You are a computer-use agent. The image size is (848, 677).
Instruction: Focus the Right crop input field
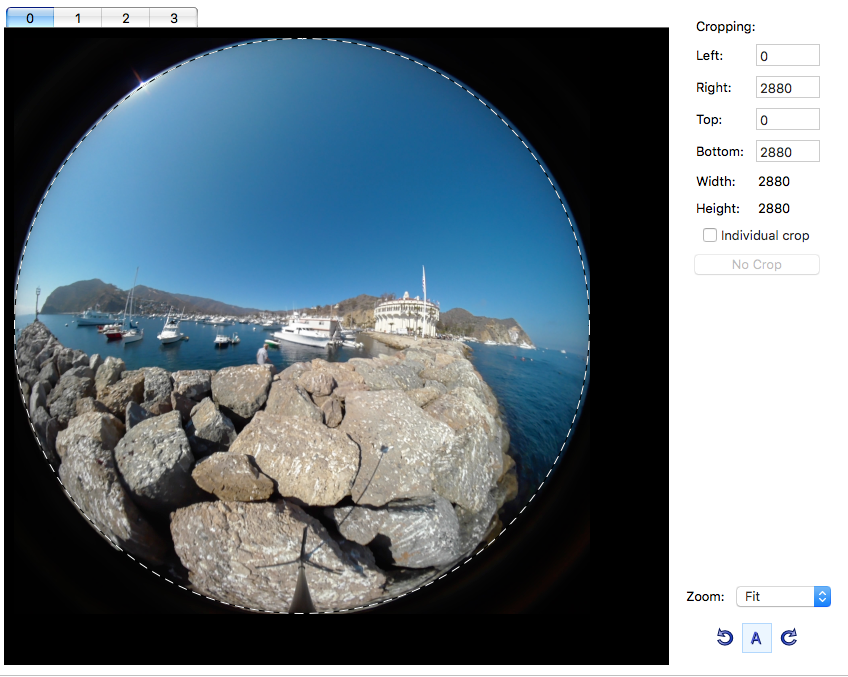coord(787,88)
